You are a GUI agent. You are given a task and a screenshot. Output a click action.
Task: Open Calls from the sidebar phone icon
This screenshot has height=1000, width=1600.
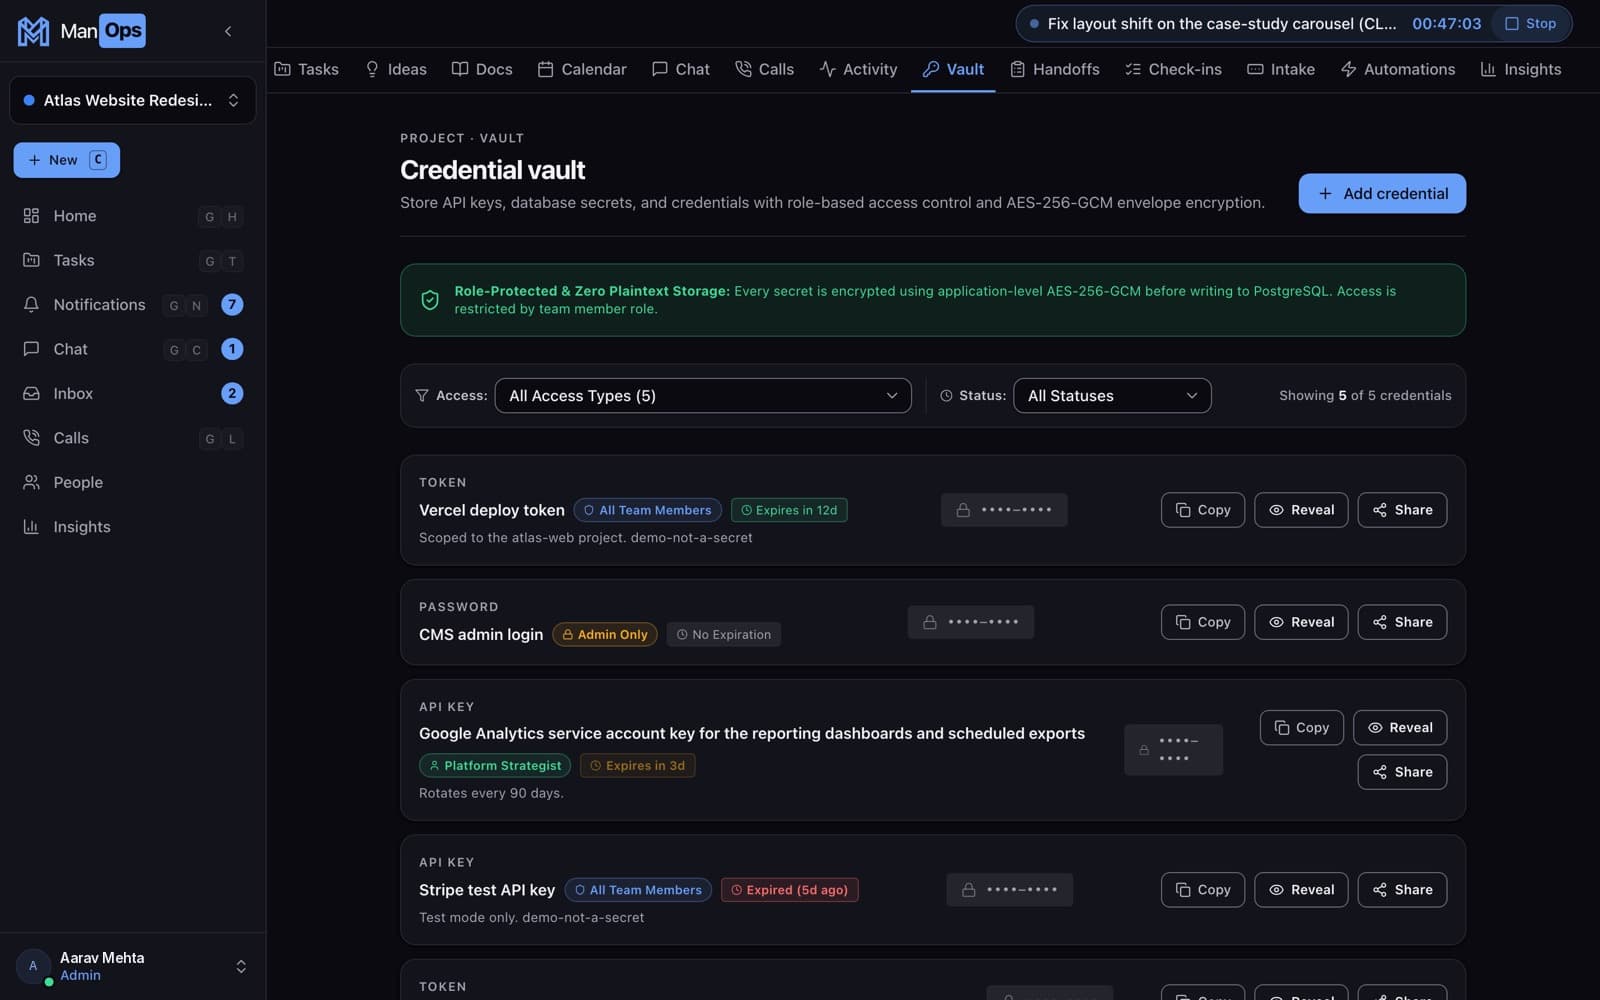(31, 438)
